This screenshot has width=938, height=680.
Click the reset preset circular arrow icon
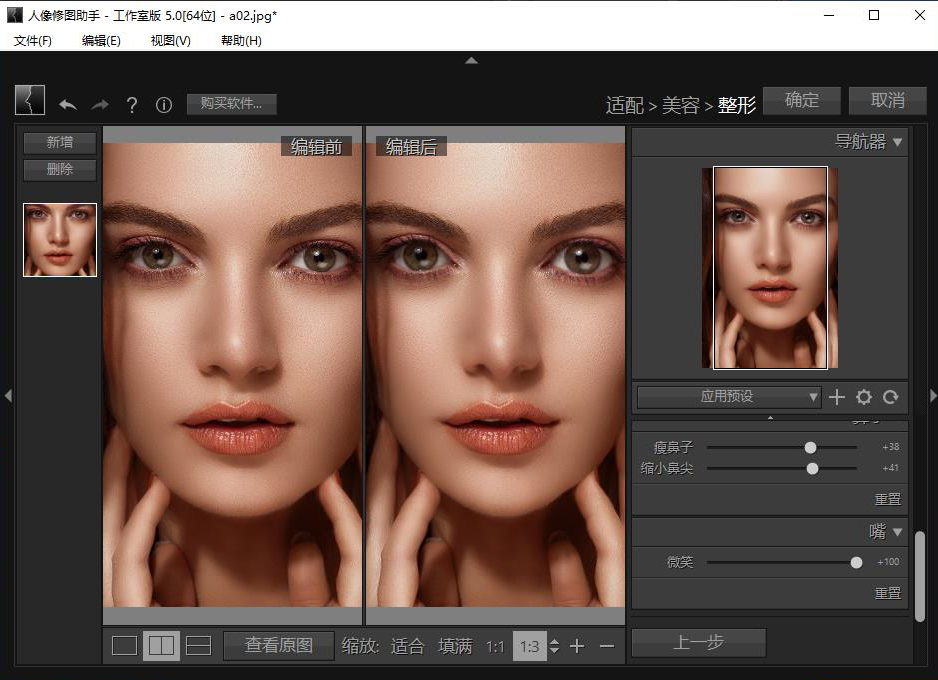point(890,397)
